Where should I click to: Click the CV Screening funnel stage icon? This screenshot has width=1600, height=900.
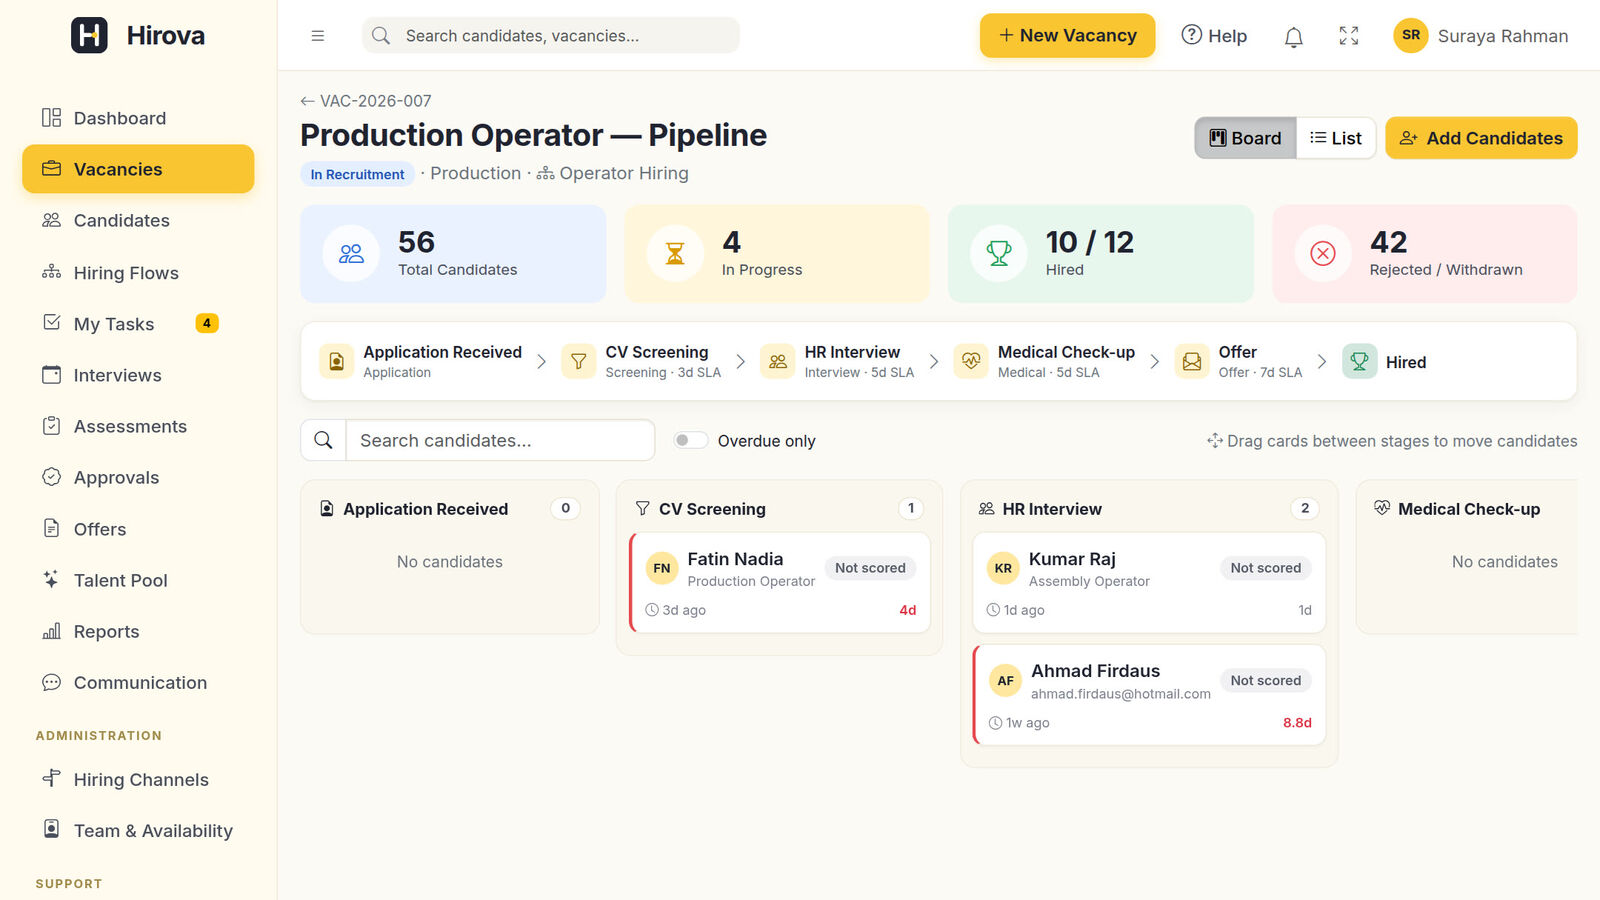click(578, 361)
